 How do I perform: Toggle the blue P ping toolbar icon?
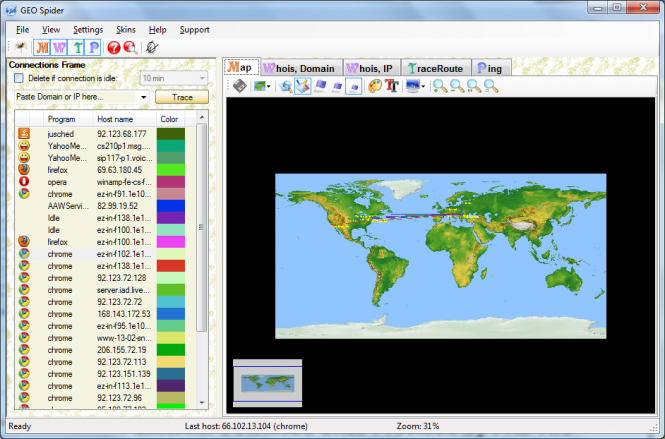point(93,47)
